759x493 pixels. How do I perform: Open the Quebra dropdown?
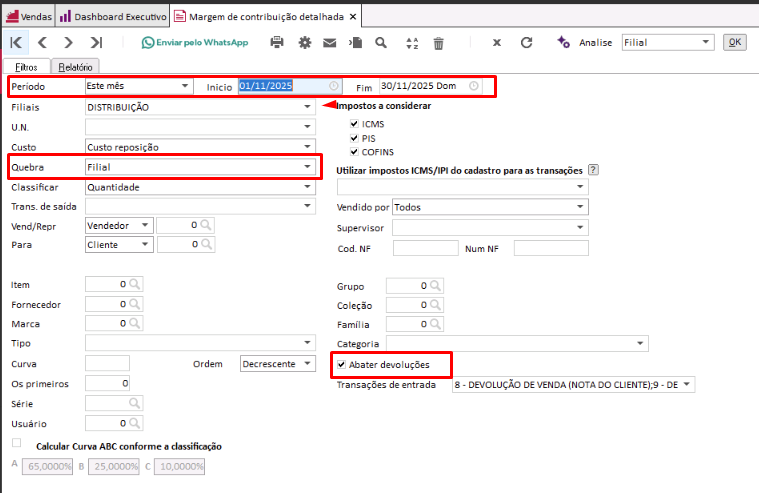pos(307,167)
